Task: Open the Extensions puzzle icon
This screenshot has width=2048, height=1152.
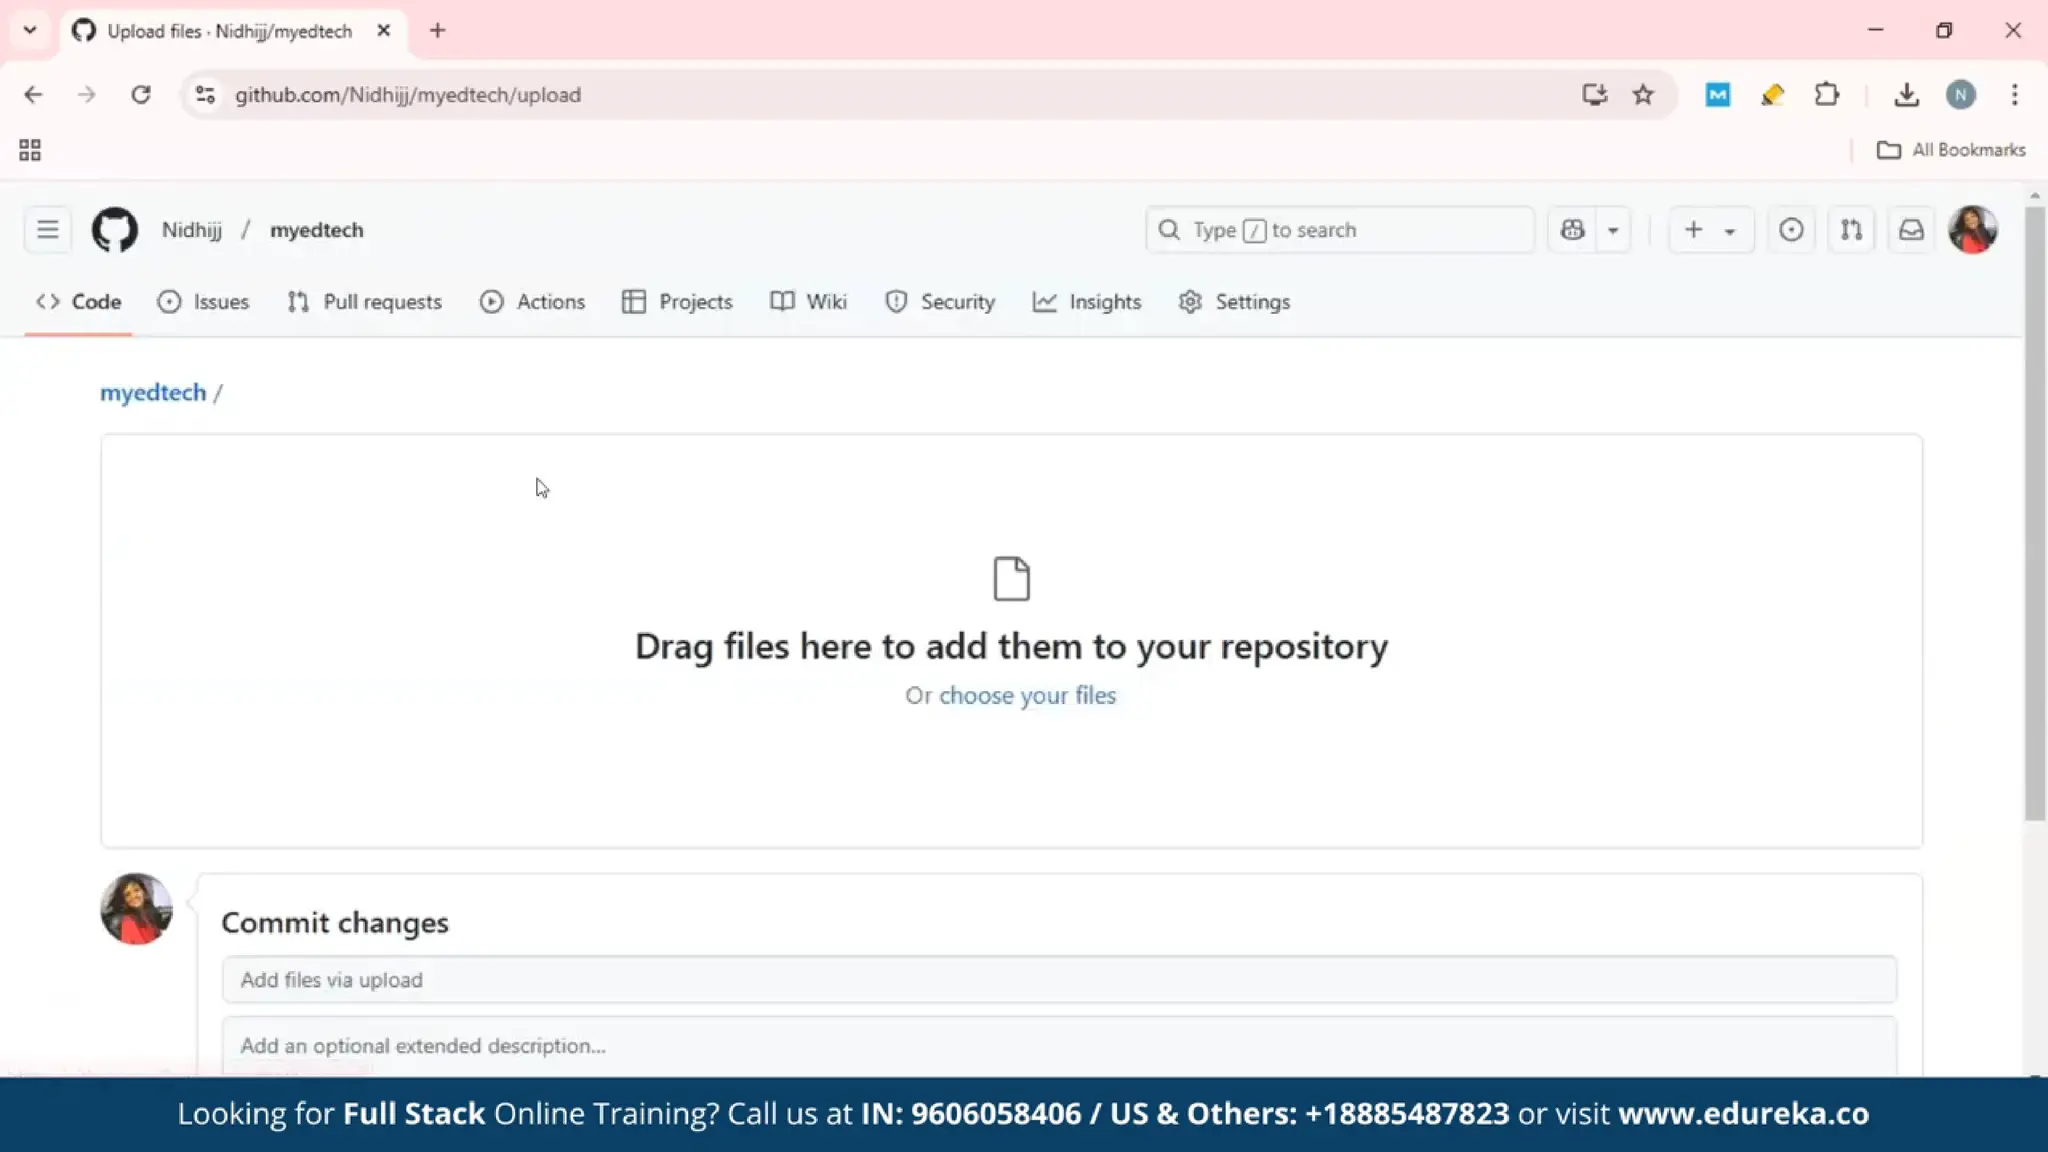Action: (x=1827, y=95)
